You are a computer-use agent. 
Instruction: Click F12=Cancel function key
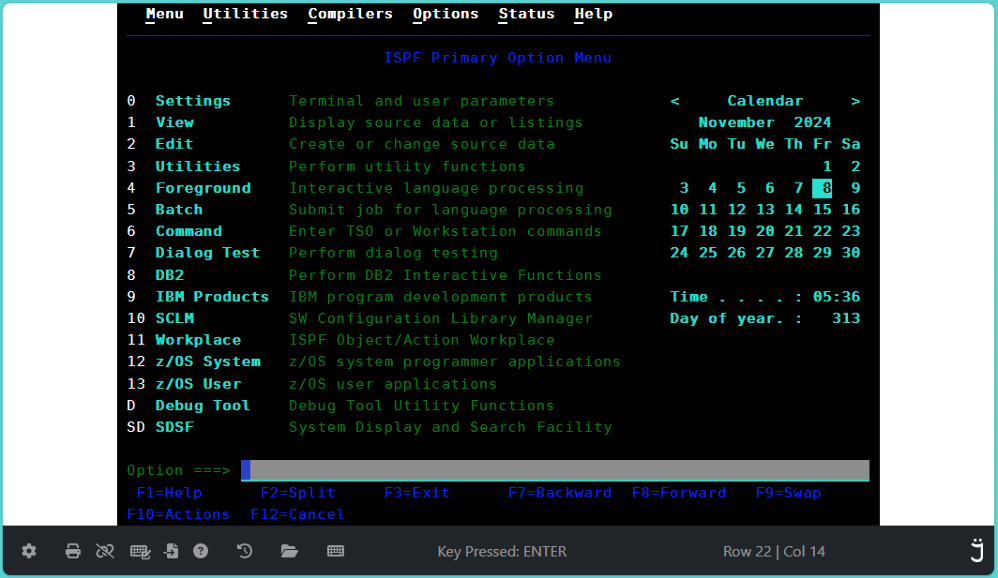298,514
